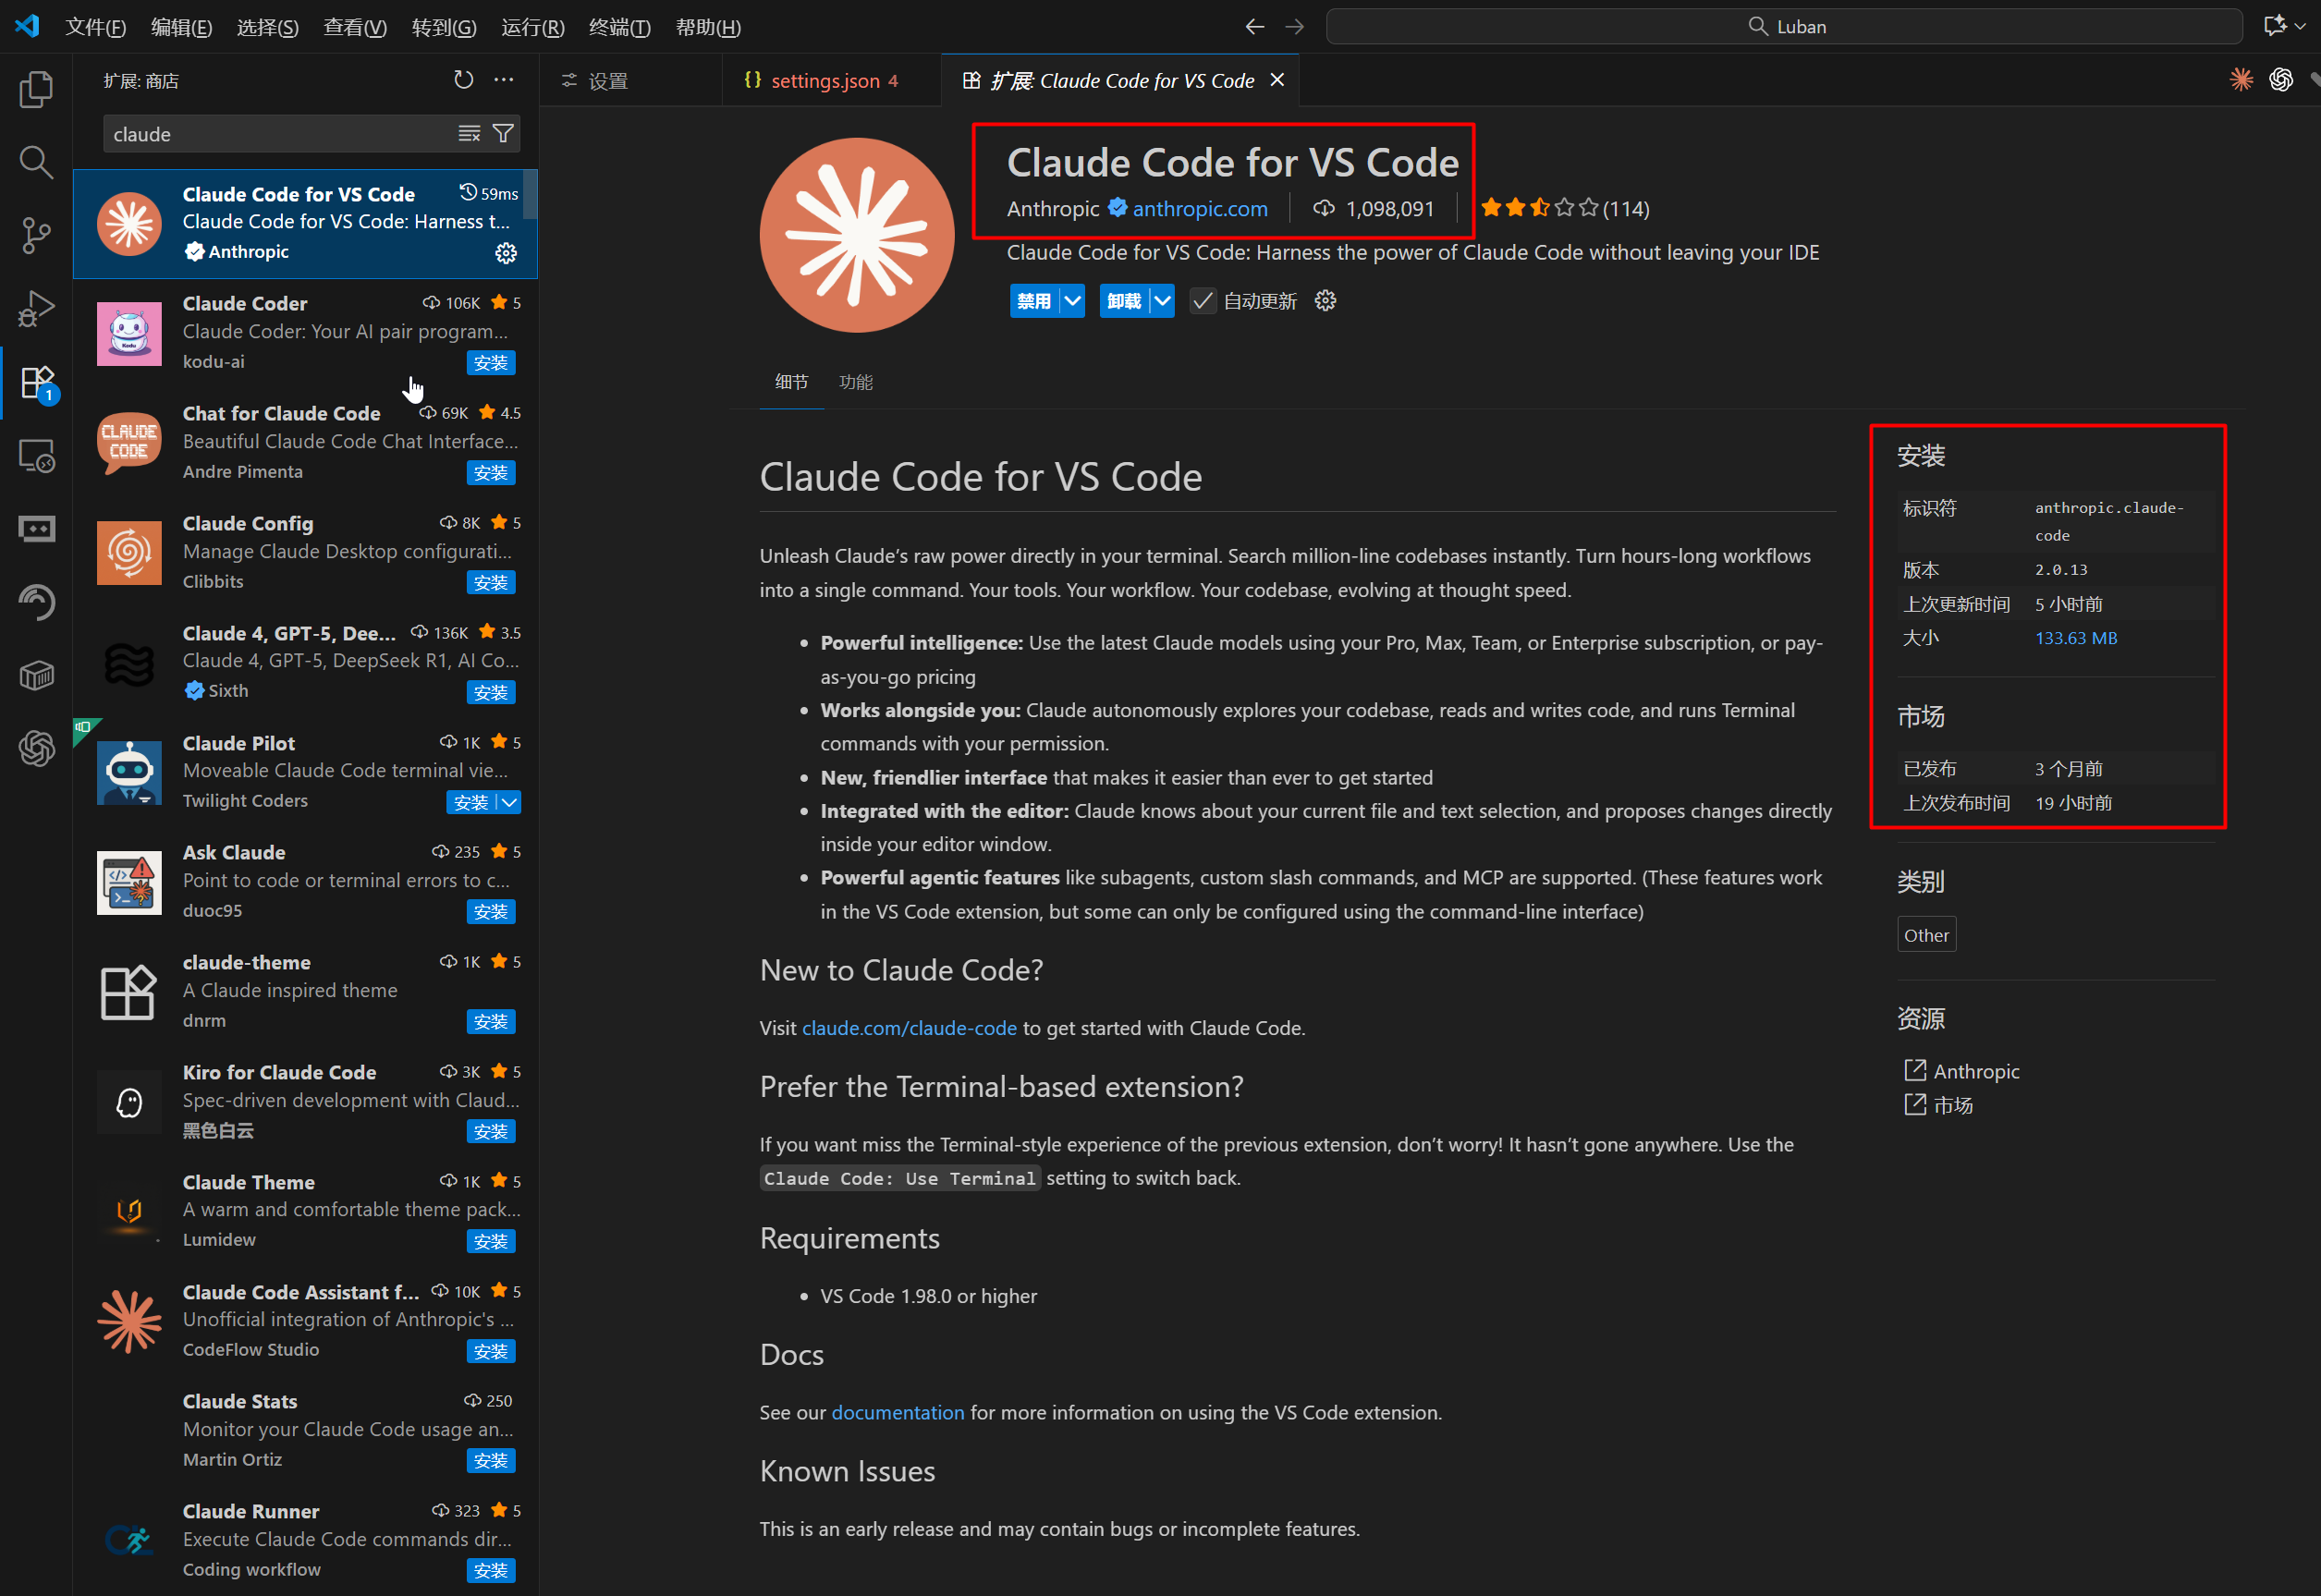Clear extension search results icon
The image size is (2321, 1596).
click(469, 134)
